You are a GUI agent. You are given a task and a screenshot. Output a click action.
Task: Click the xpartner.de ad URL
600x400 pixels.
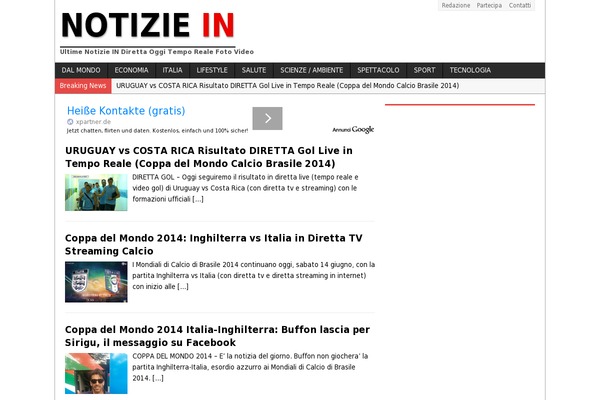click(93, 122)
